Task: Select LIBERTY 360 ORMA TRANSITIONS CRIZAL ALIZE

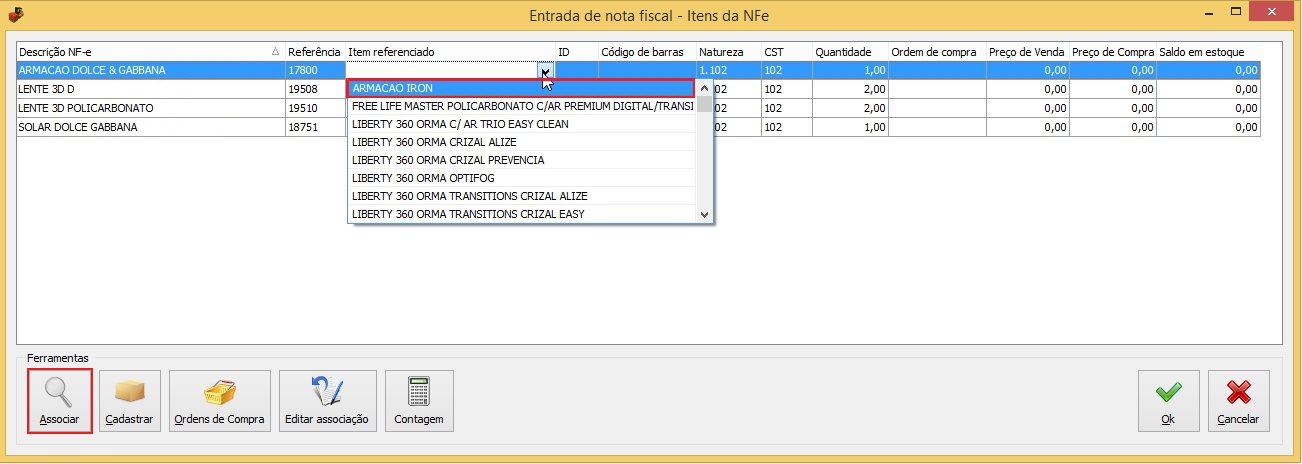Action: [x=521, y=196]
